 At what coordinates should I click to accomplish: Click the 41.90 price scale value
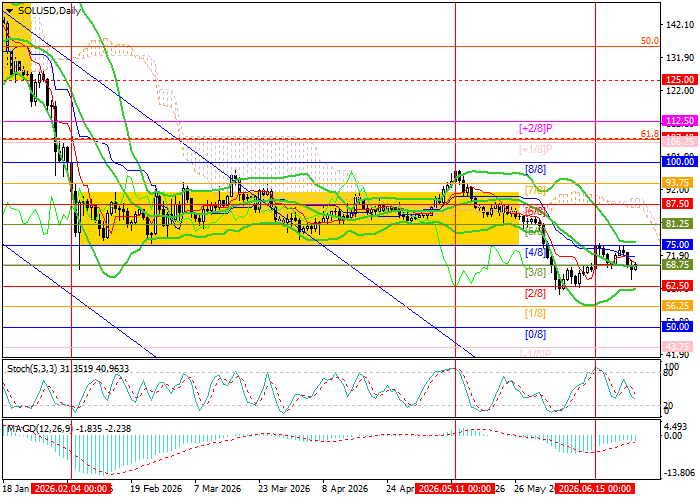(679, 355)
